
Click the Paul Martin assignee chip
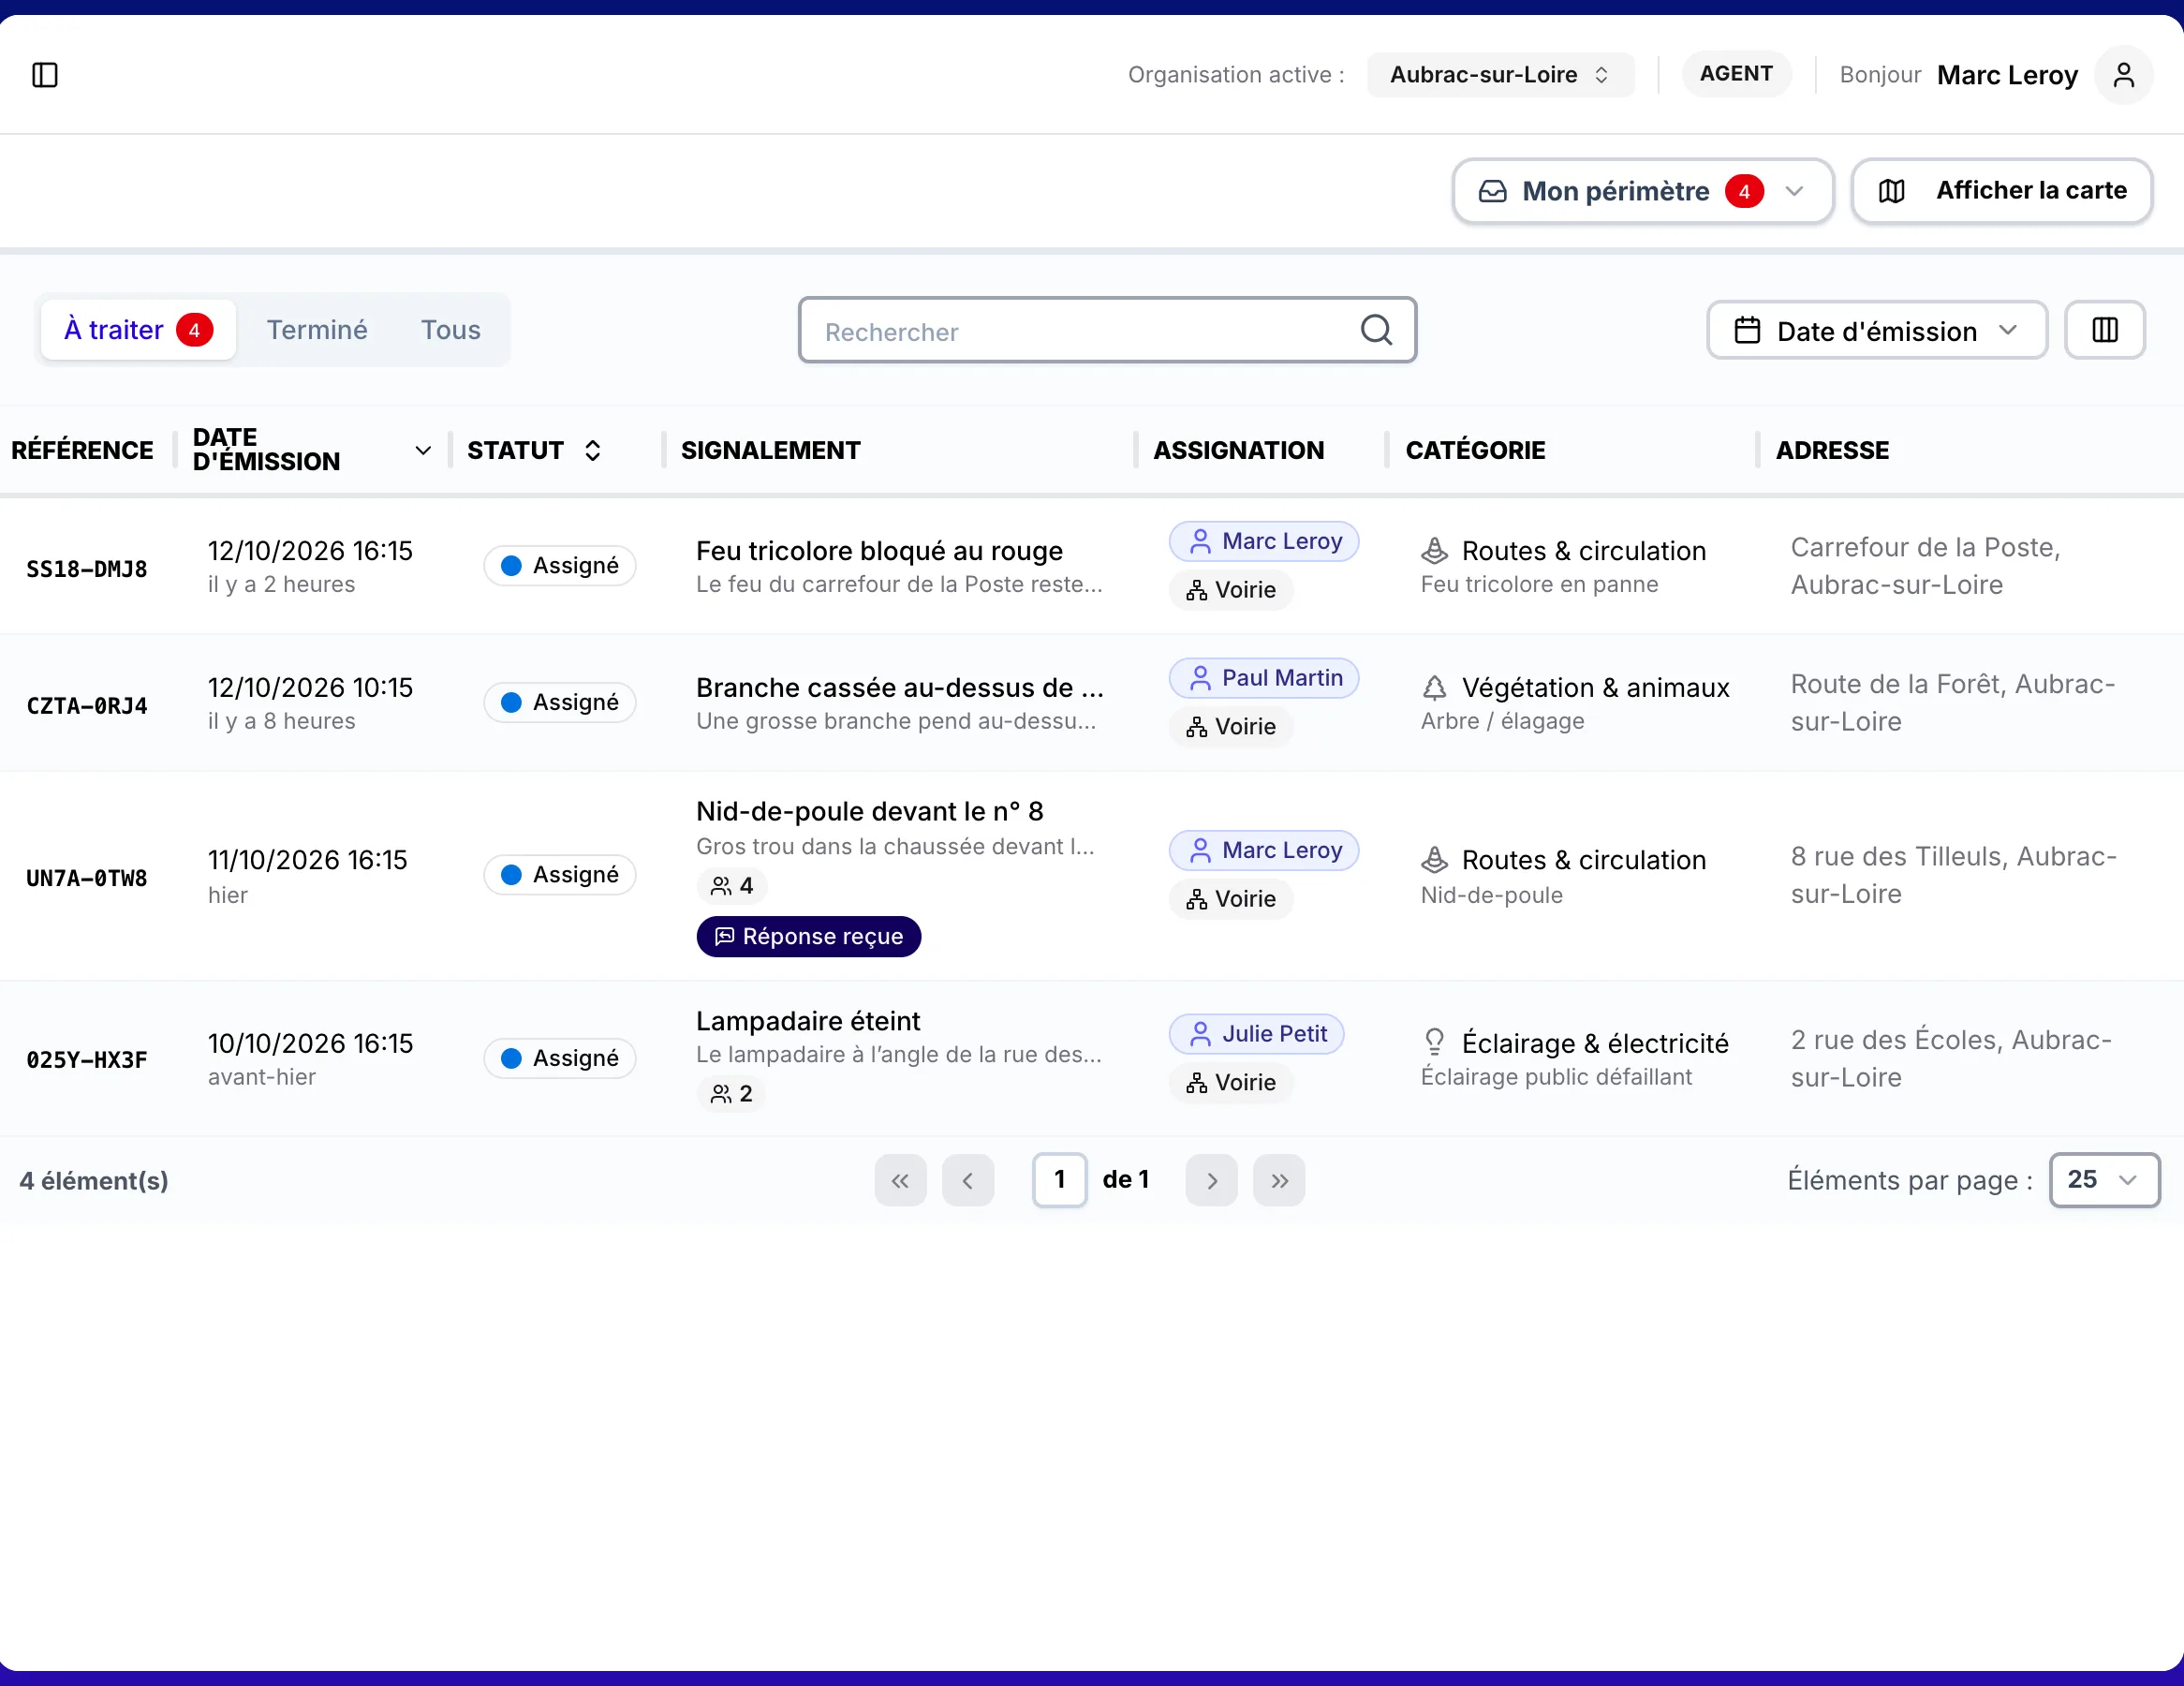click(1264, 678)
